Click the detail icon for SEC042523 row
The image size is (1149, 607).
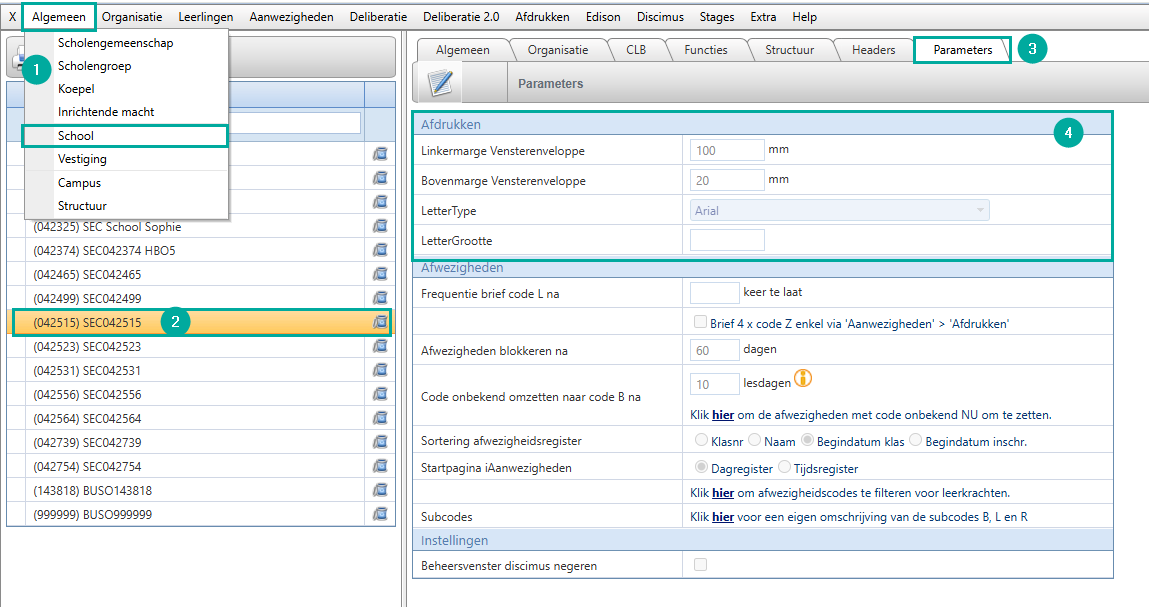coord(380,346)
